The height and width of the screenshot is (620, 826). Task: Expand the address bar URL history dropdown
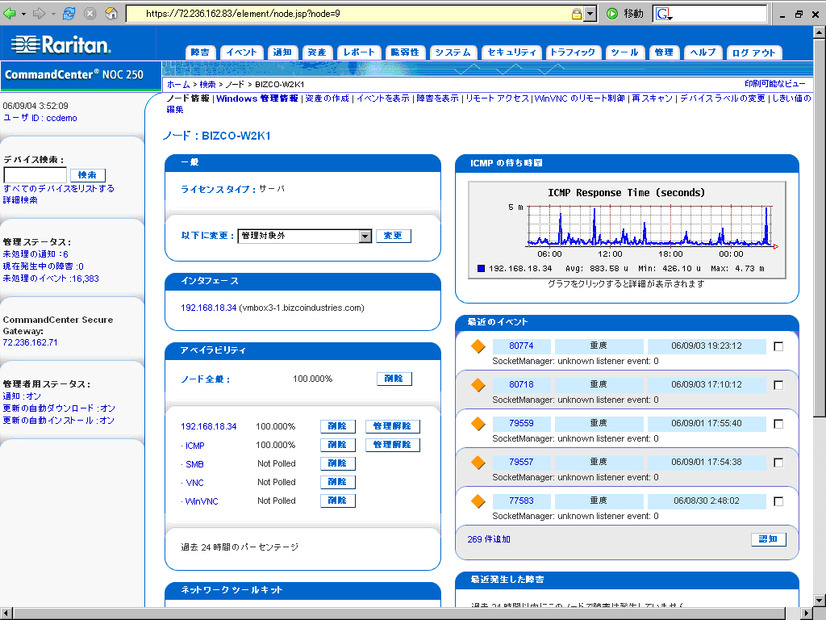pos(591,14)
